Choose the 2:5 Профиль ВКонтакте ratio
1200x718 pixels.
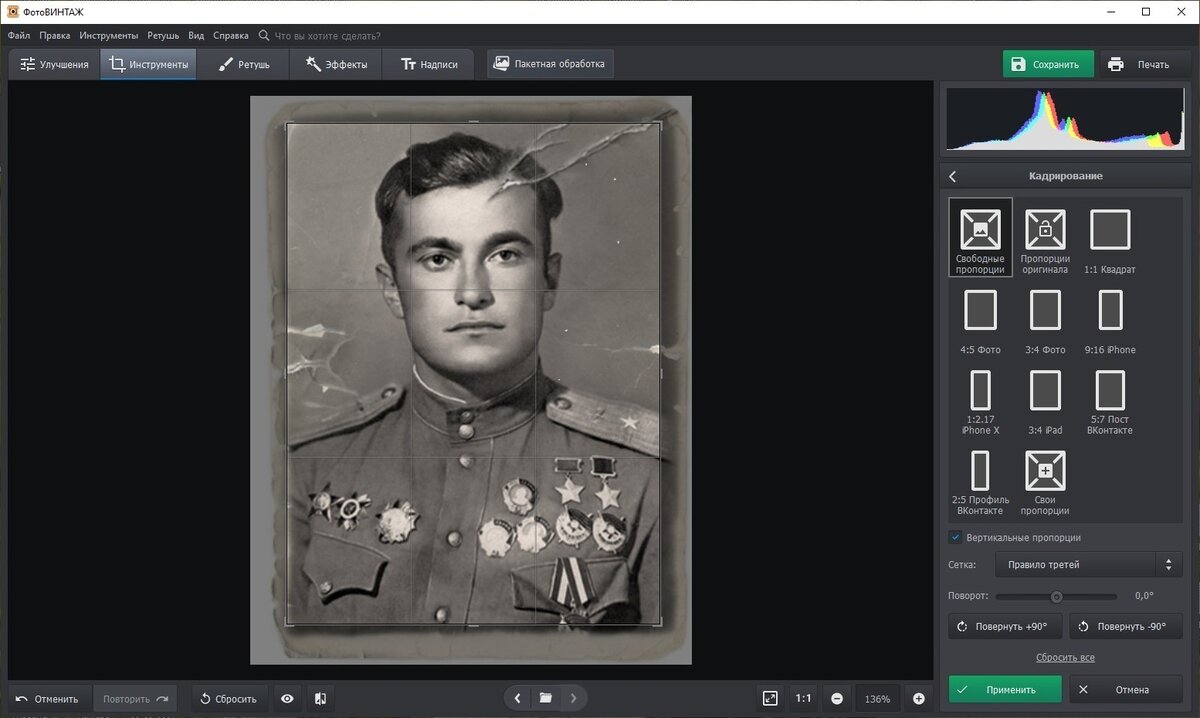(x=980, y=483)
